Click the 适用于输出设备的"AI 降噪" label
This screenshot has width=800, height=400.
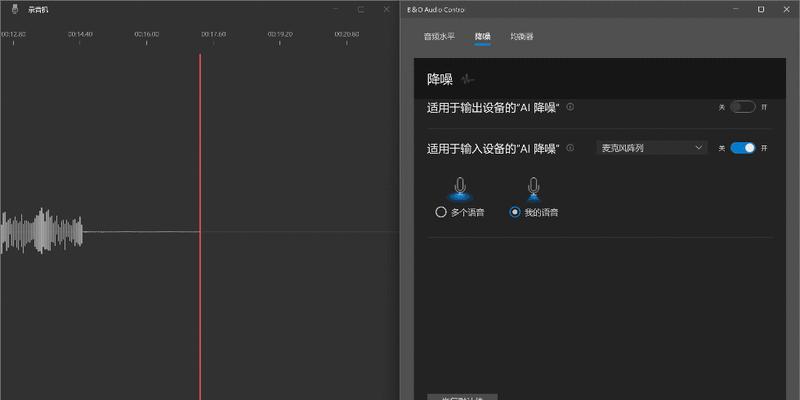(493, 108)
